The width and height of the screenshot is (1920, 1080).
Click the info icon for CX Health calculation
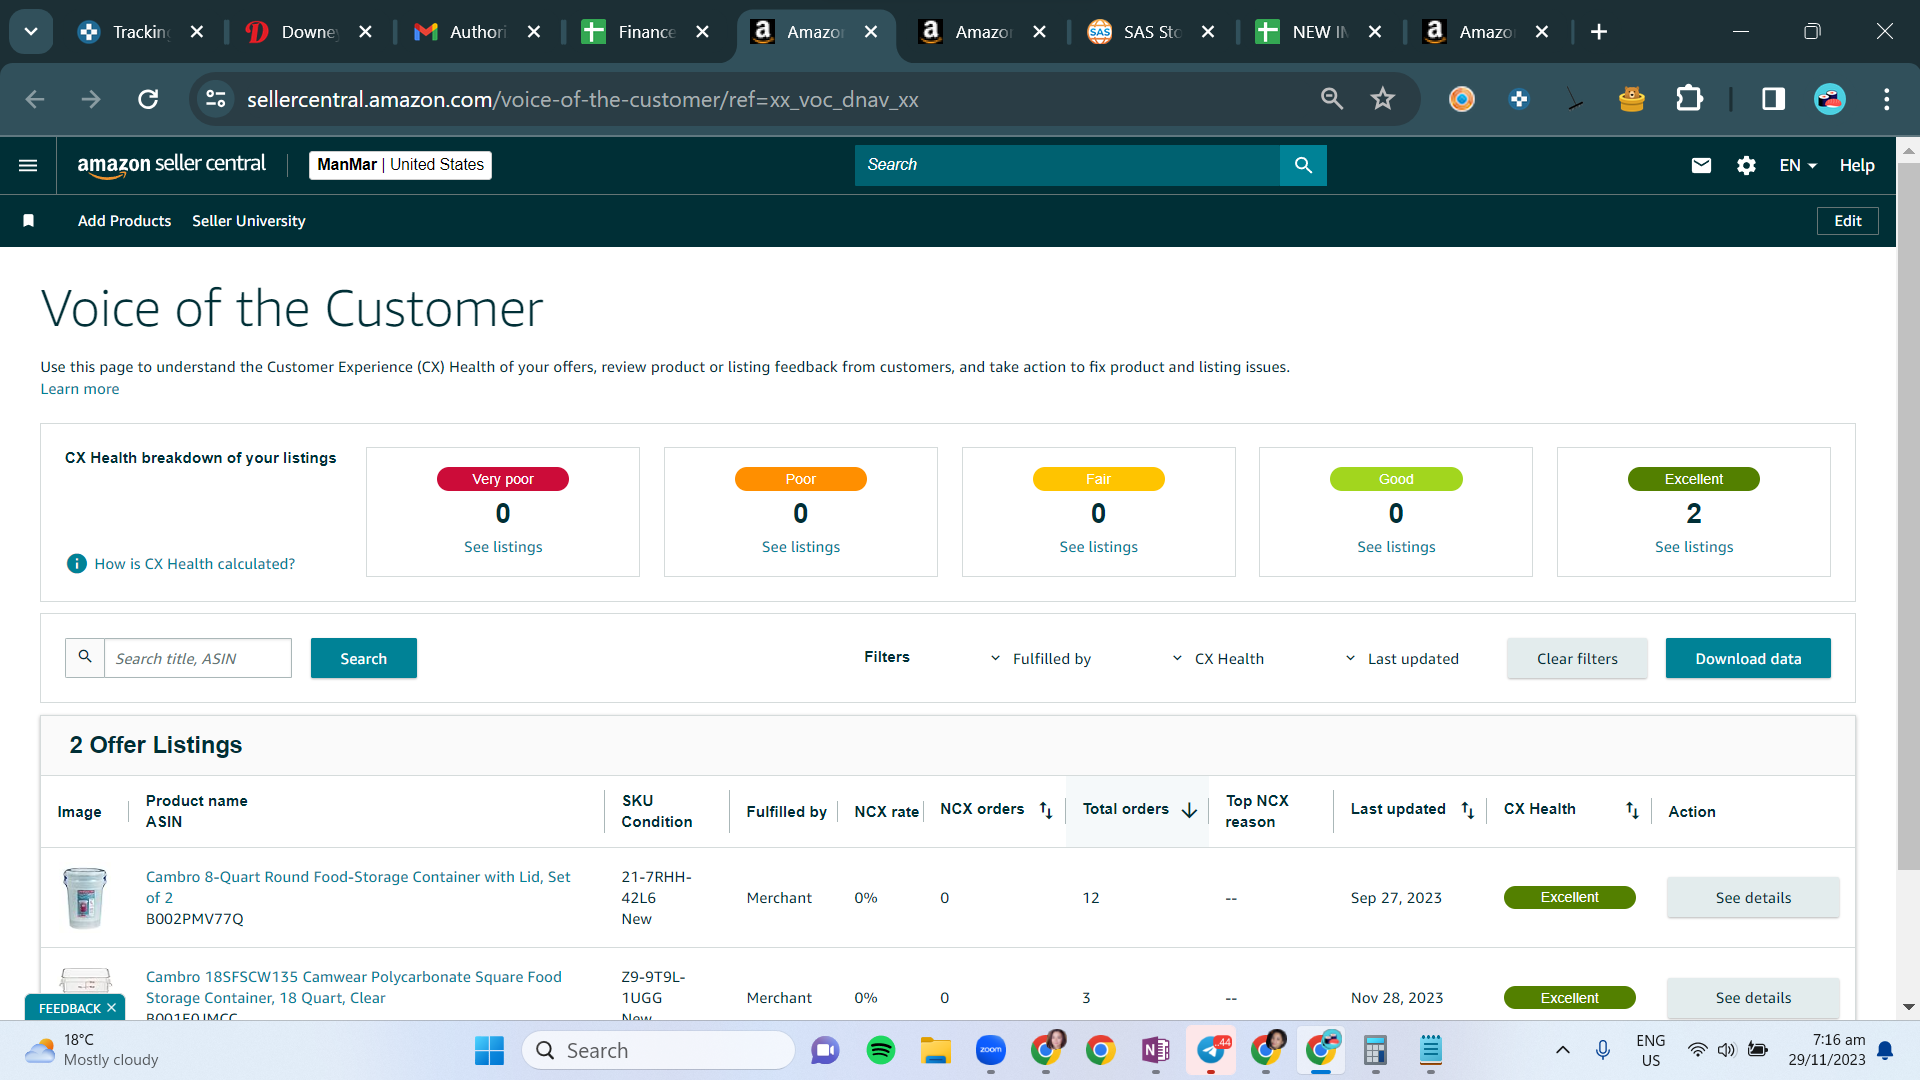(76, 564)
